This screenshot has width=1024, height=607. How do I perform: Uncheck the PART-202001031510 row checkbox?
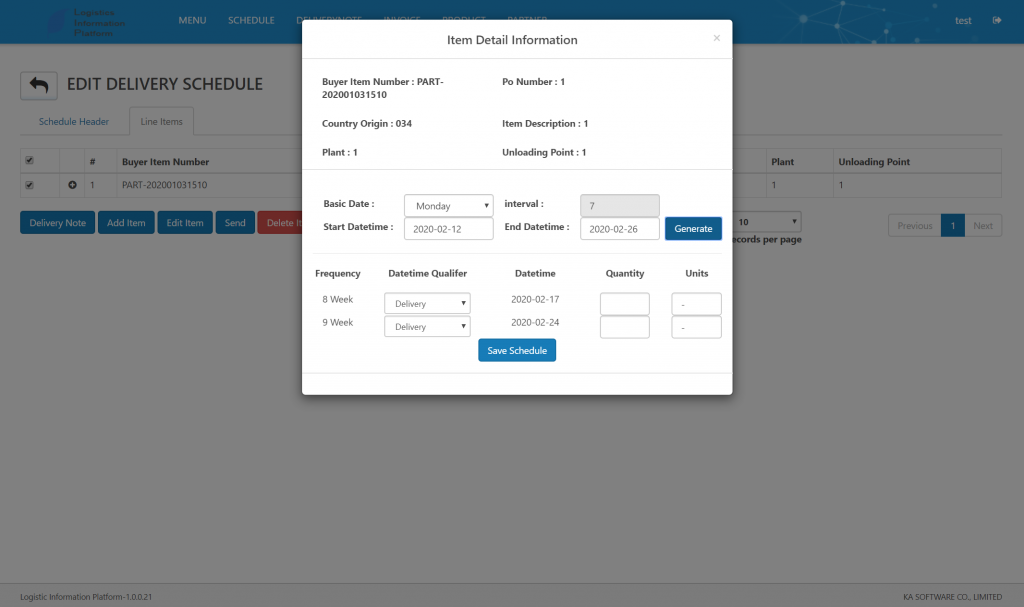tap(29, 185)
